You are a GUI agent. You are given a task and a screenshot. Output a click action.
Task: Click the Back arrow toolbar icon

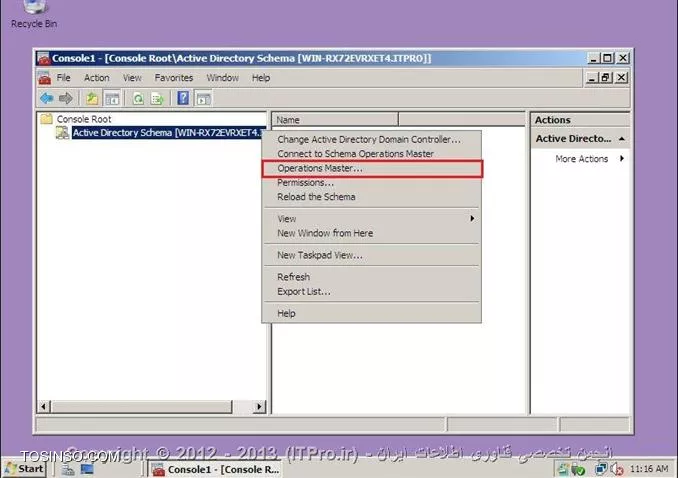tap(47, 99)
